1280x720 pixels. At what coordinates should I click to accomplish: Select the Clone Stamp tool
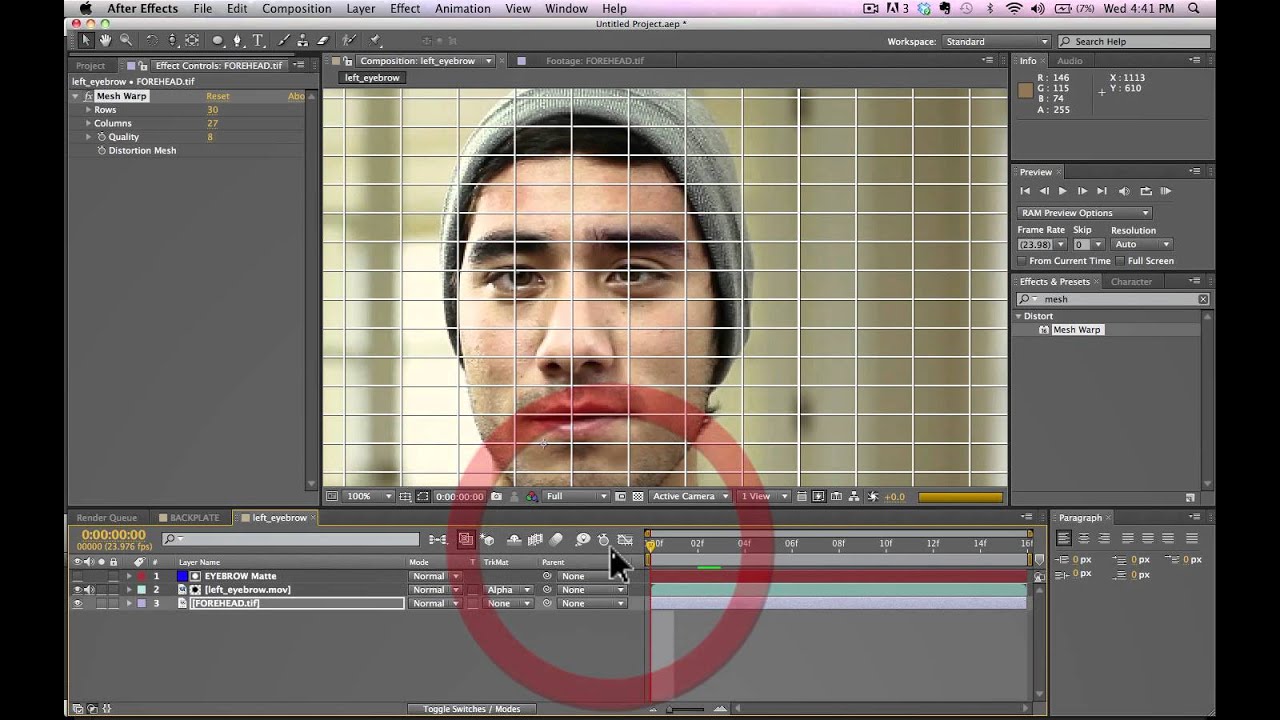pyautogui.click(x=303, y=41)
